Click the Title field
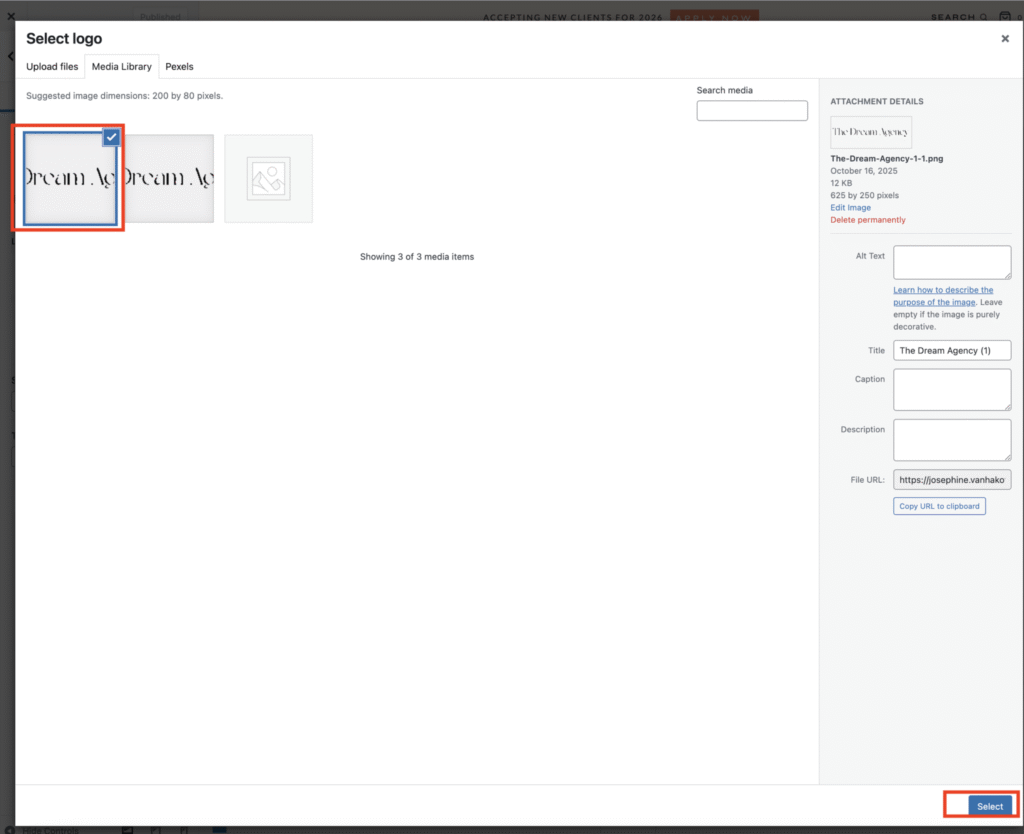 951,351
